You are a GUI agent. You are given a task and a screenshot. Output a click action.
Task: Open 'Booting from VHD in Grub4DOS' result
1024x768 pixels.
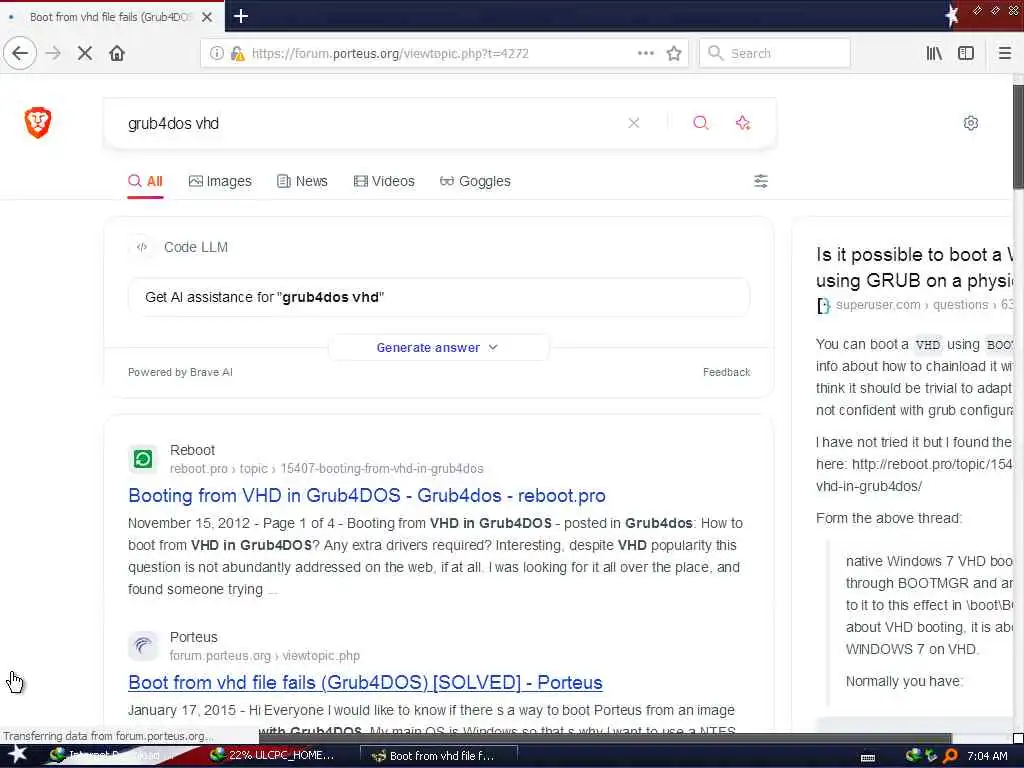366,496
